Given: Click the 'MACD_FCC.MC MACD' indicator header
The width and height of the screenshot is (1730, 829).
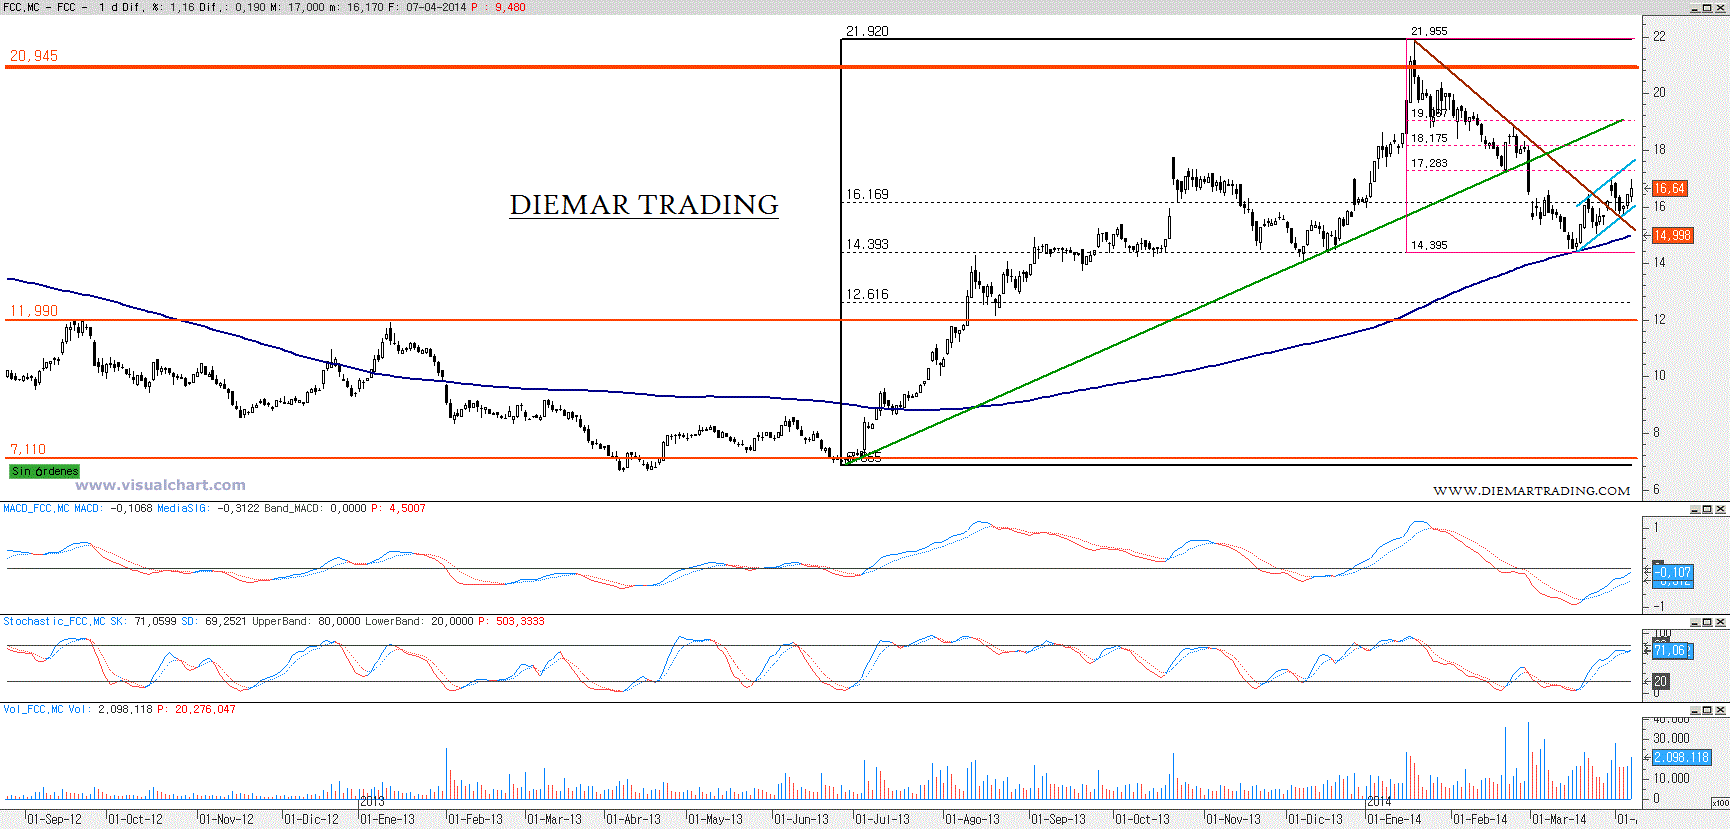Looking at the screenshot, I should point(52,508).
